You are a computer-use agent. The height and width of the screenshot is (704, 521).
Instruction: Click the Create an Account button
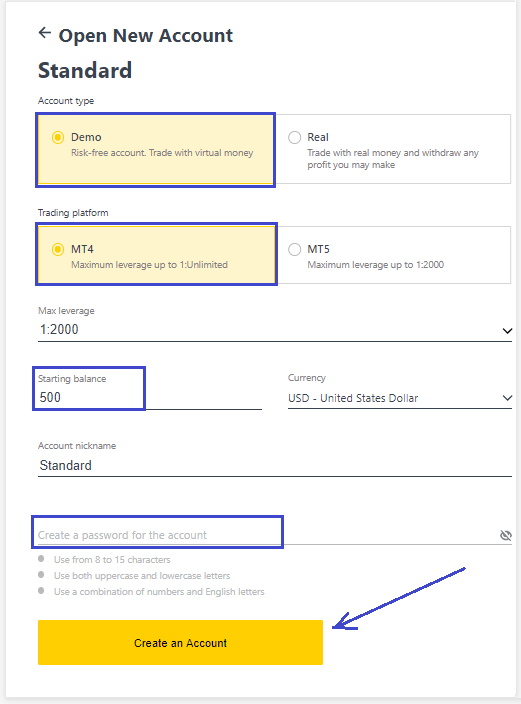pos(181,642)
